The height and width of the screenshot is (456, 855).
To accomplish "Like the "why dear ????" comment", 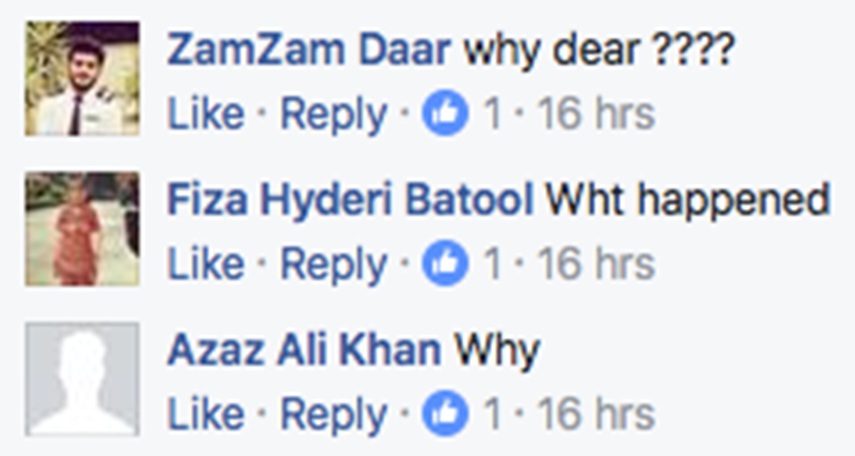I will 206,113.
